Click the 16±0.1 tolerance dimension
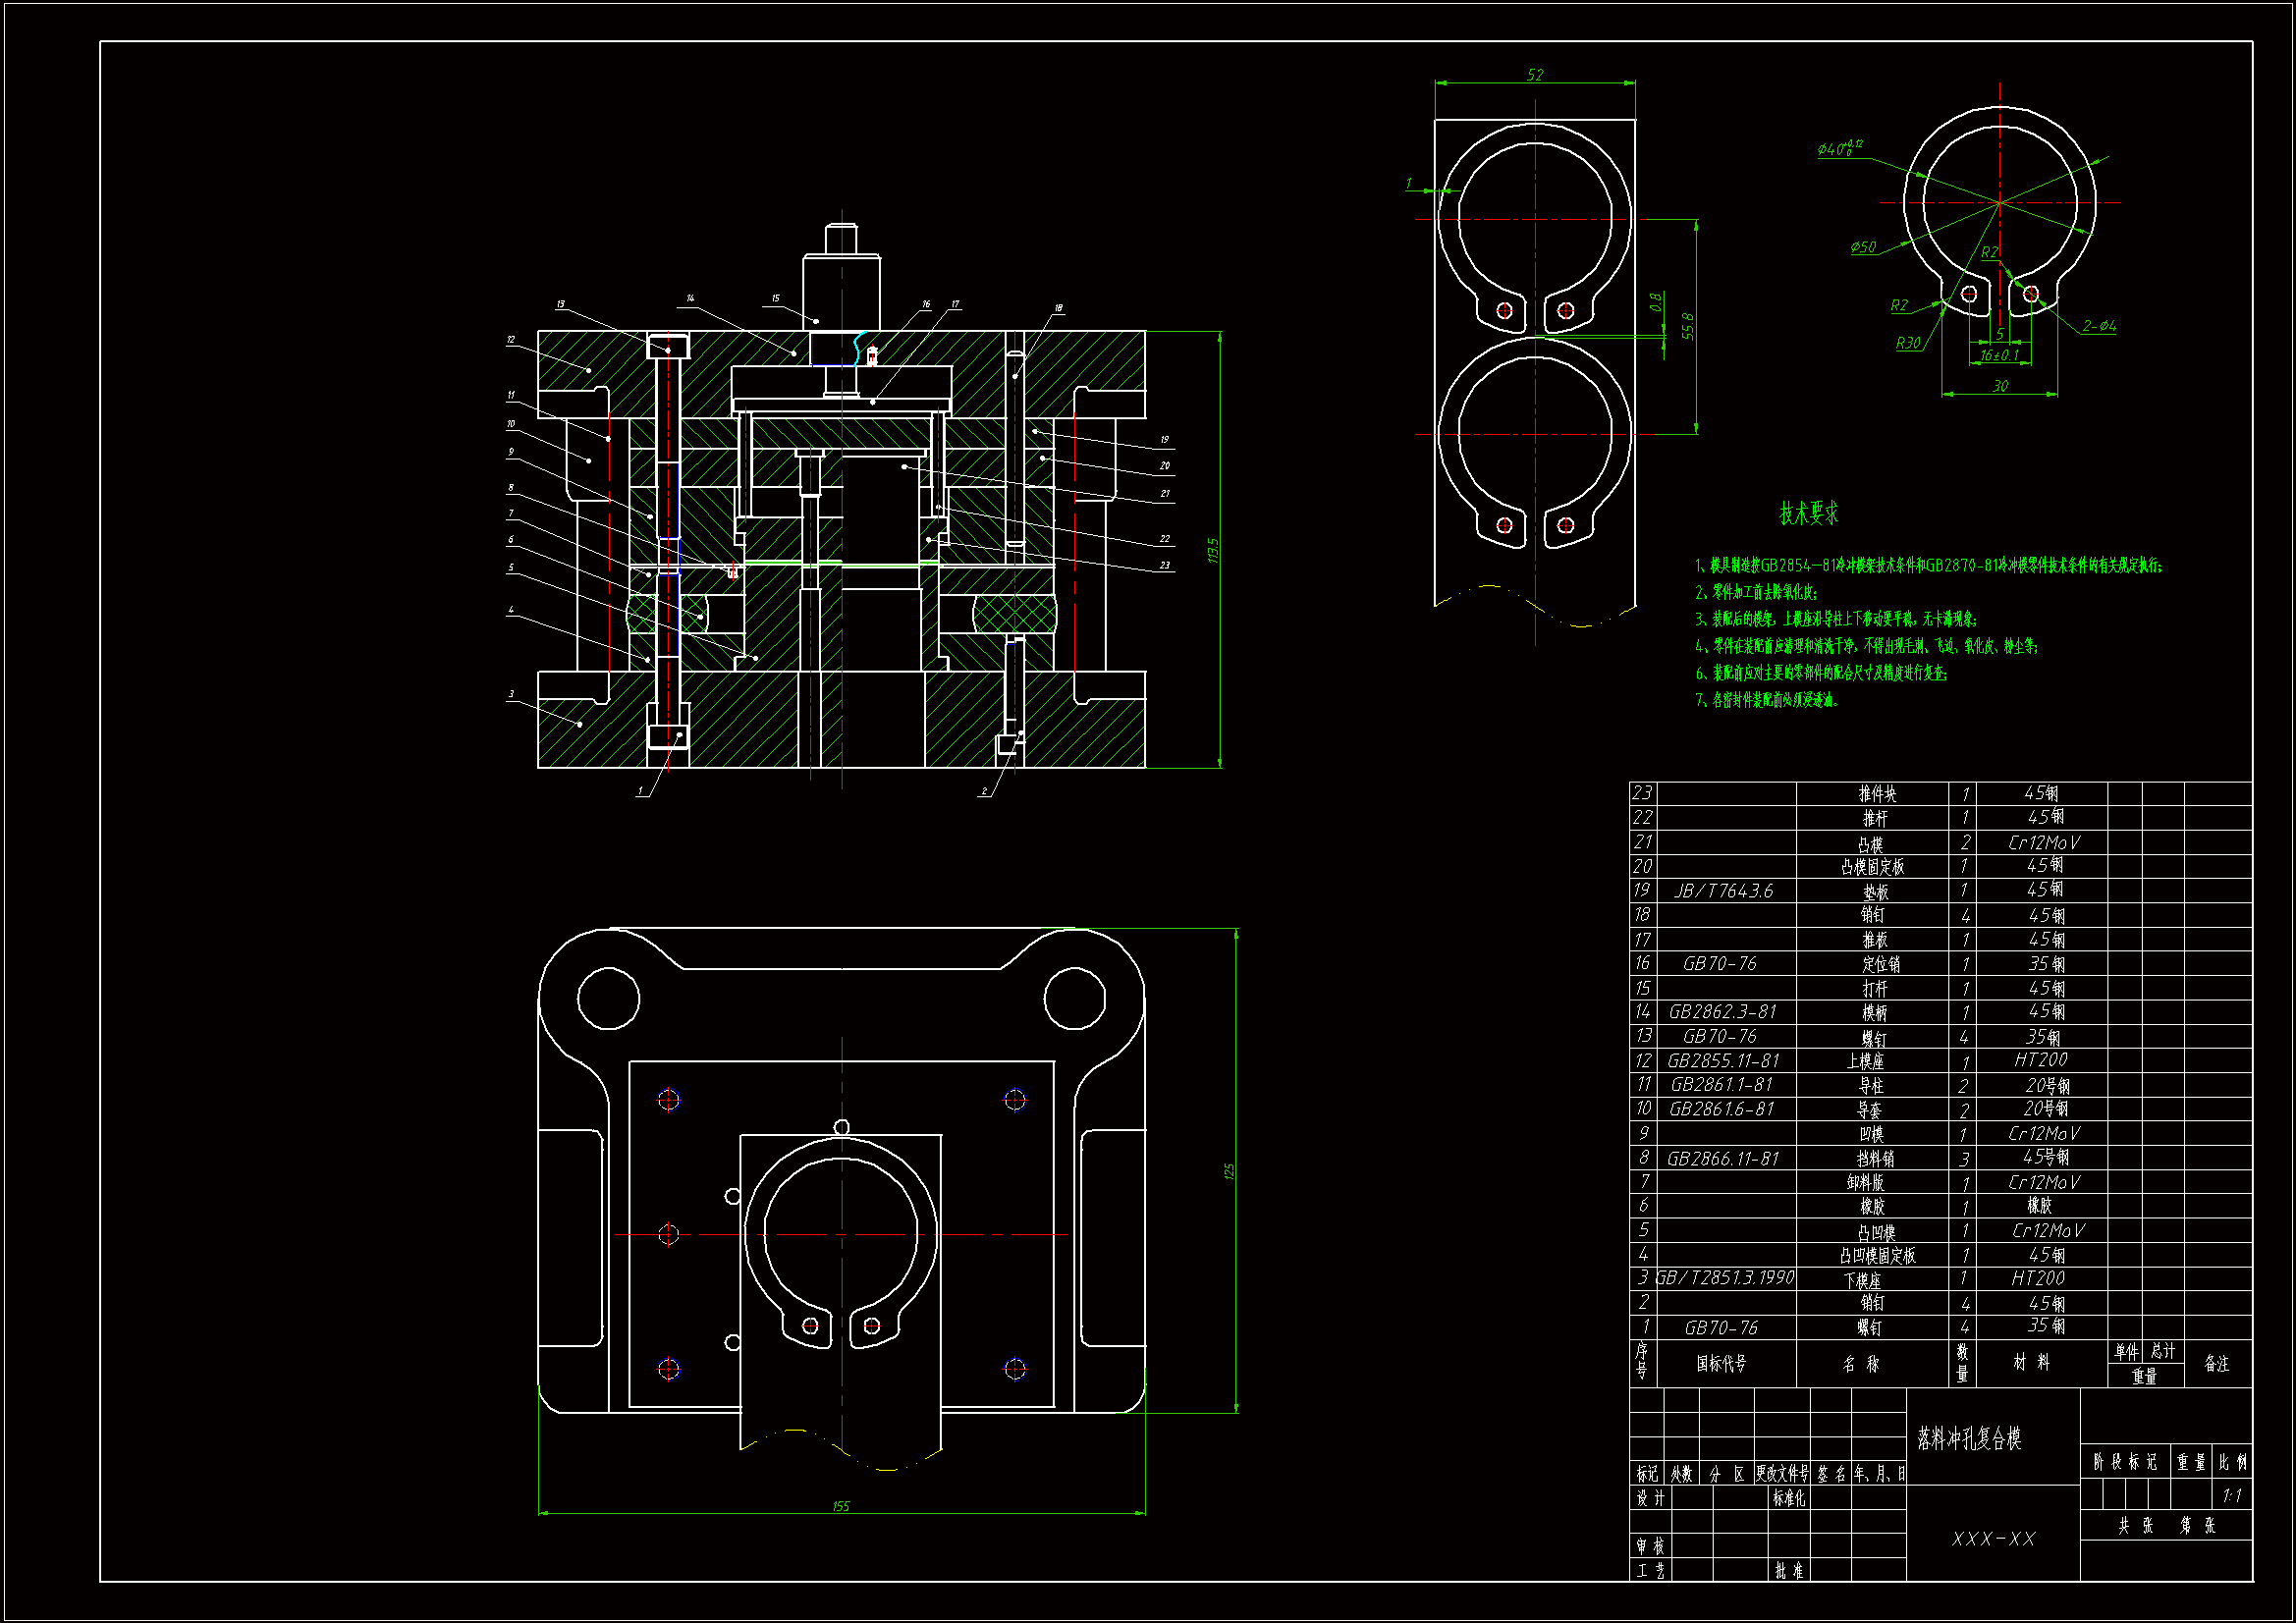 pos(1999,355)
